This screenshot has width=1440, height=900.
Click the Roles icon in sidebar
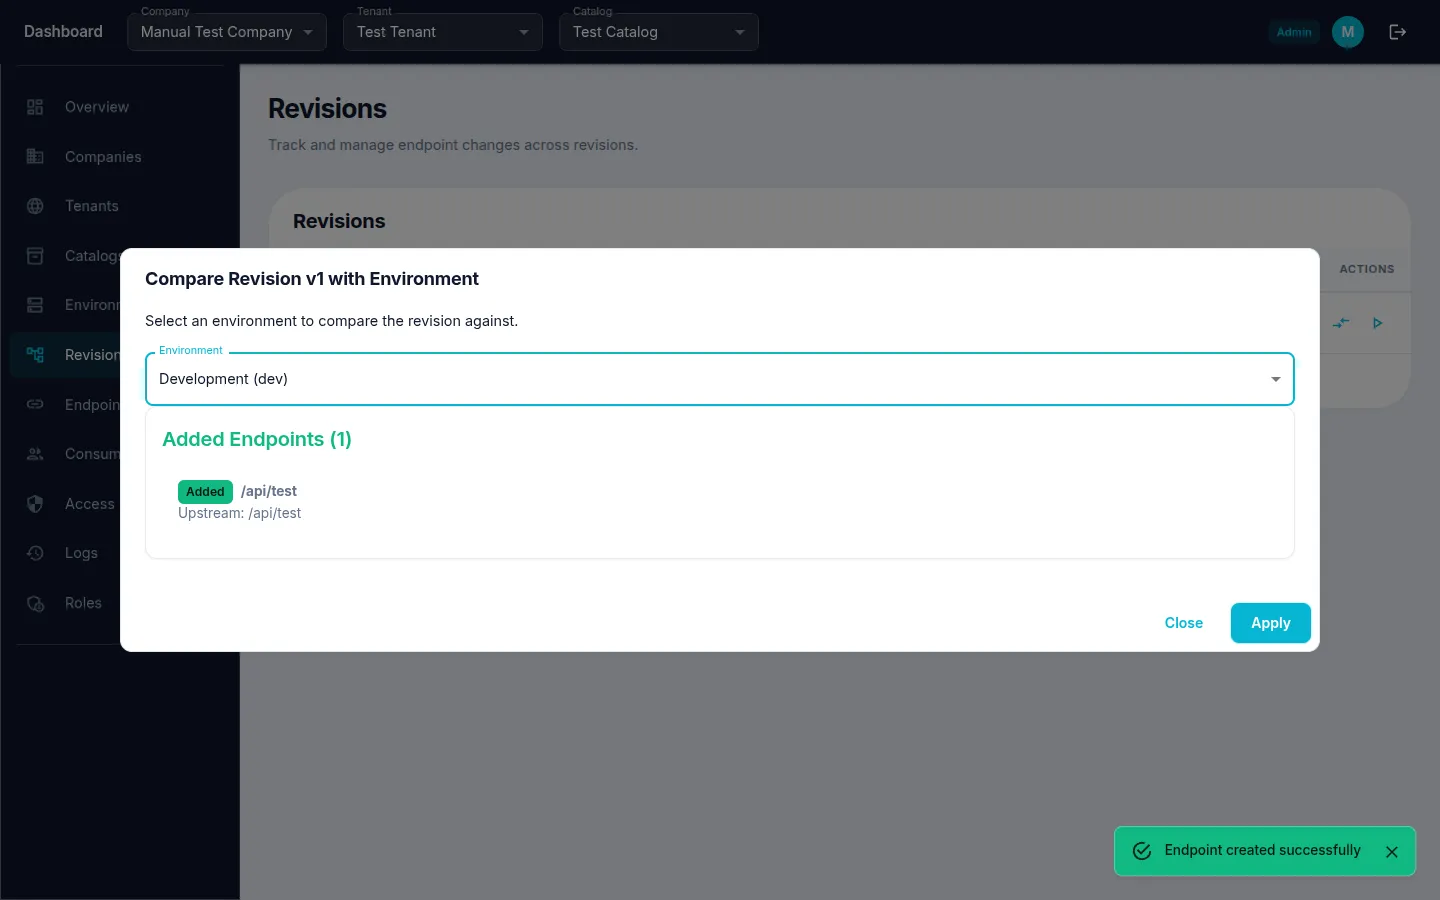35,603
